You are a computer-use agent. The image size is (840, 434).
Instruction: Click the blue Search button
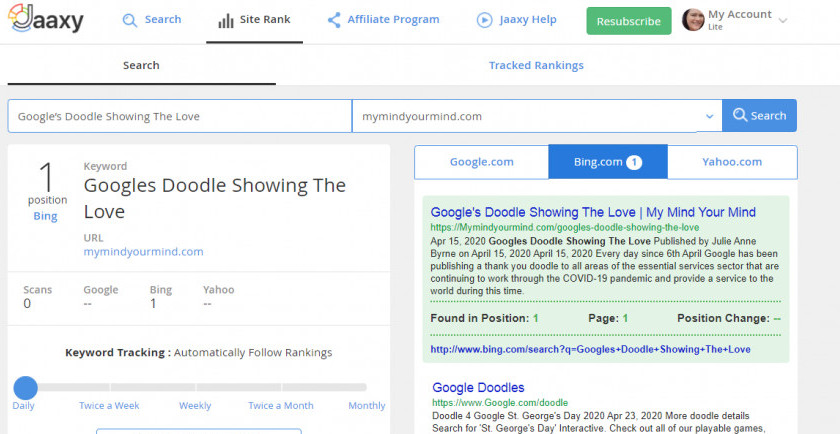click(x=759, y=116)
